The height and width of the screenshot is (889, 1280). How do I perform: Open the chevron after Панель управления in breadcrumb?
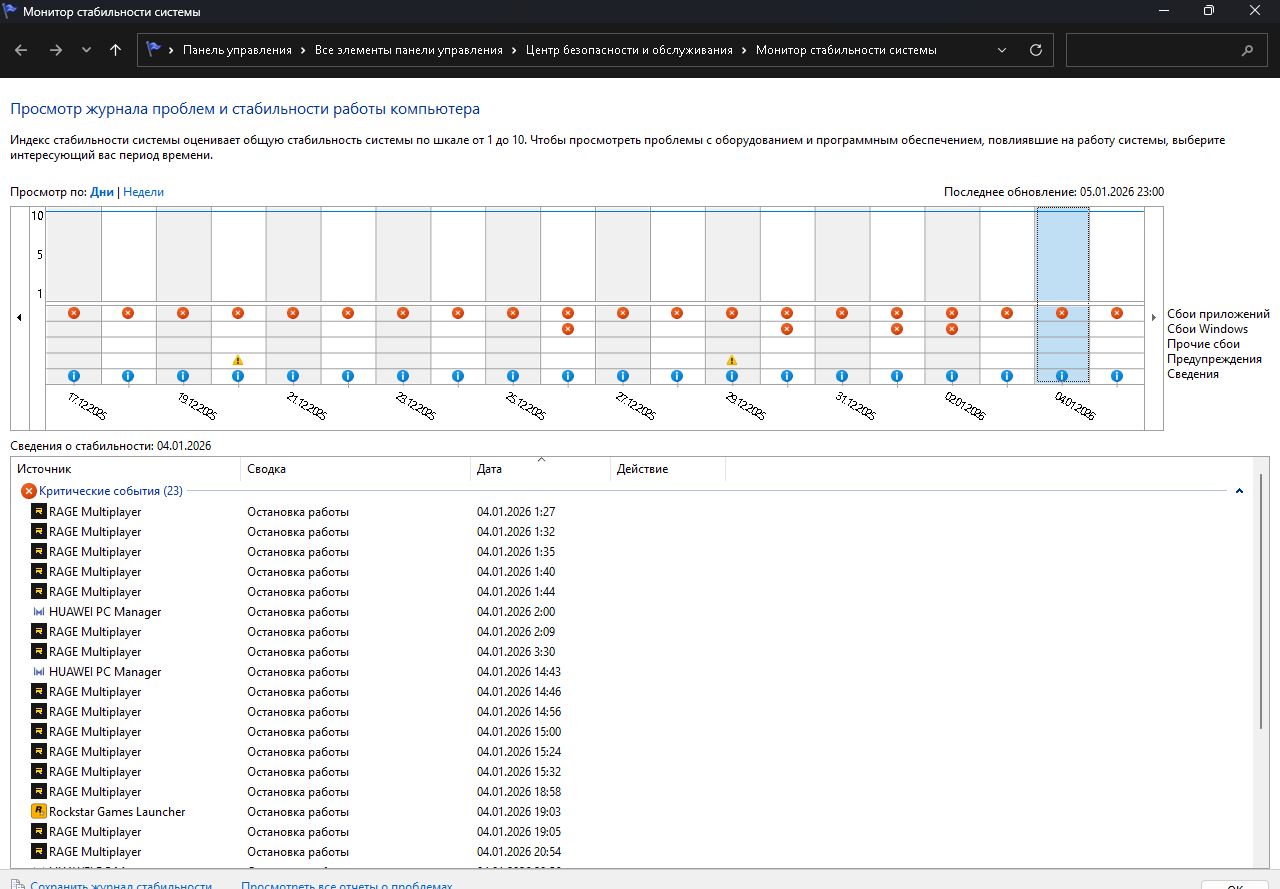coord(304,50)
